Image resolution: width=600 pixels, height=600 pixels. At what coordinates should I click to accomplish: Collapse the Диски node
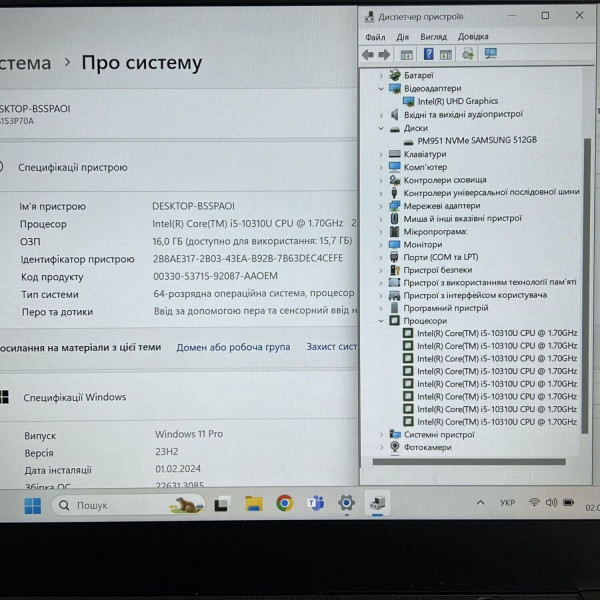(x=381, y=128)
